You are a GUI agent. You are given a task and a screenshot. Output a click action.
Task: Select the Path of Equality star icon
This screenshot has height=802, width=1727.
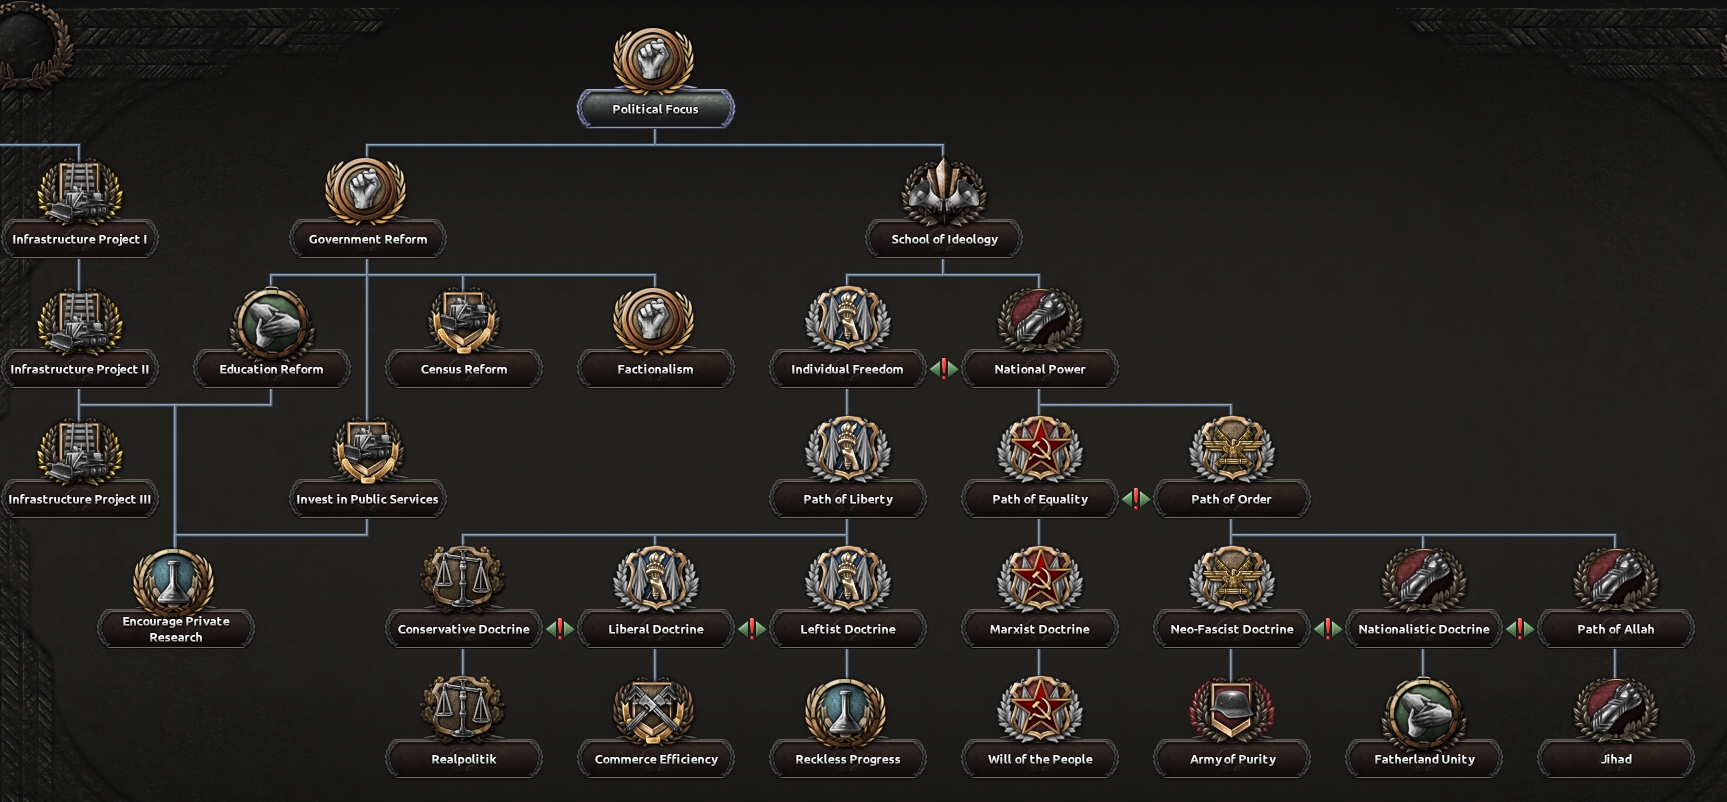(1039, 451)
